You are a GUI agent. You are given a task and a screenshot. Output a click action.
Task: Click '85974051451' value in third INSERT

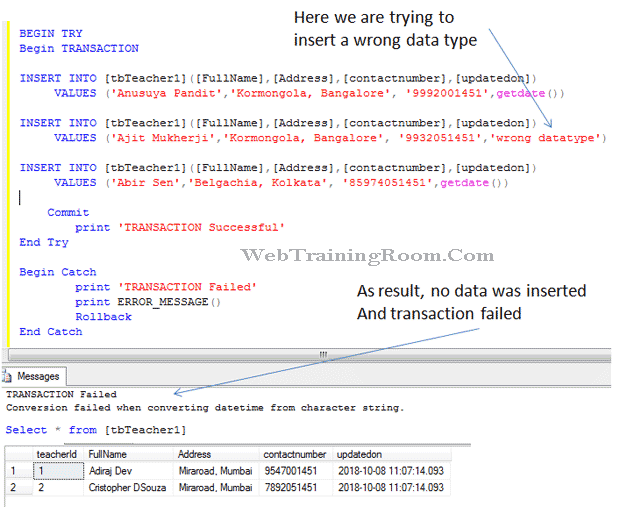coord(388,183)
